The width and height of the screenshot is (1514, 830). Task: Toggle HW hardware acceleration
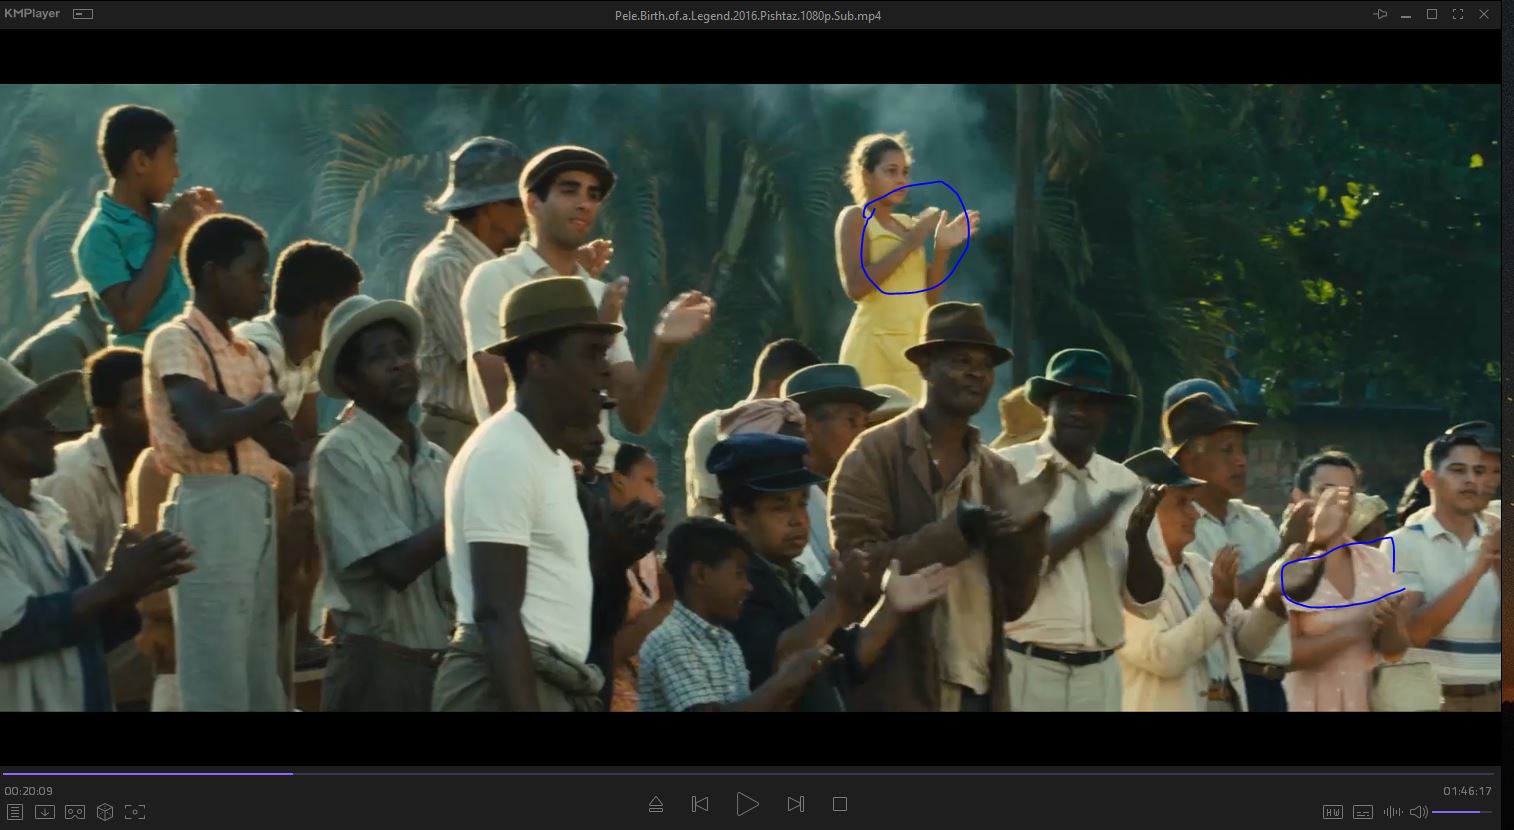tap(1333, 812)
